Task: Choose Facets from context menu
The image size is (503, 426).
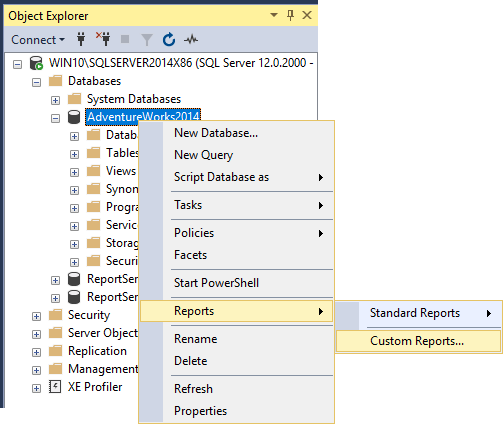Action: click(237, 255)
